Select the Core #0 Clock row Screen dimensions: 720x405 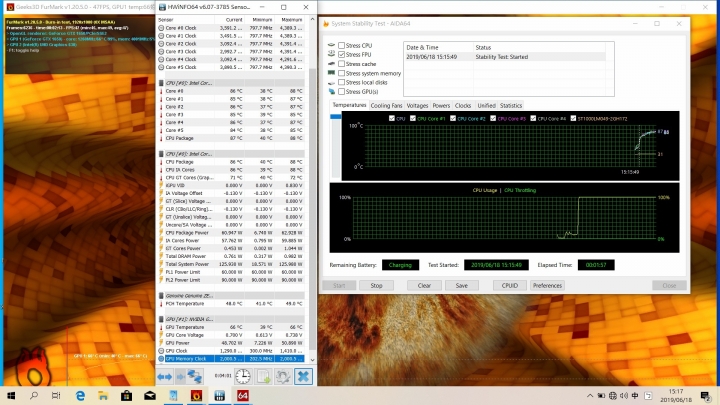(x=231, y=28)
